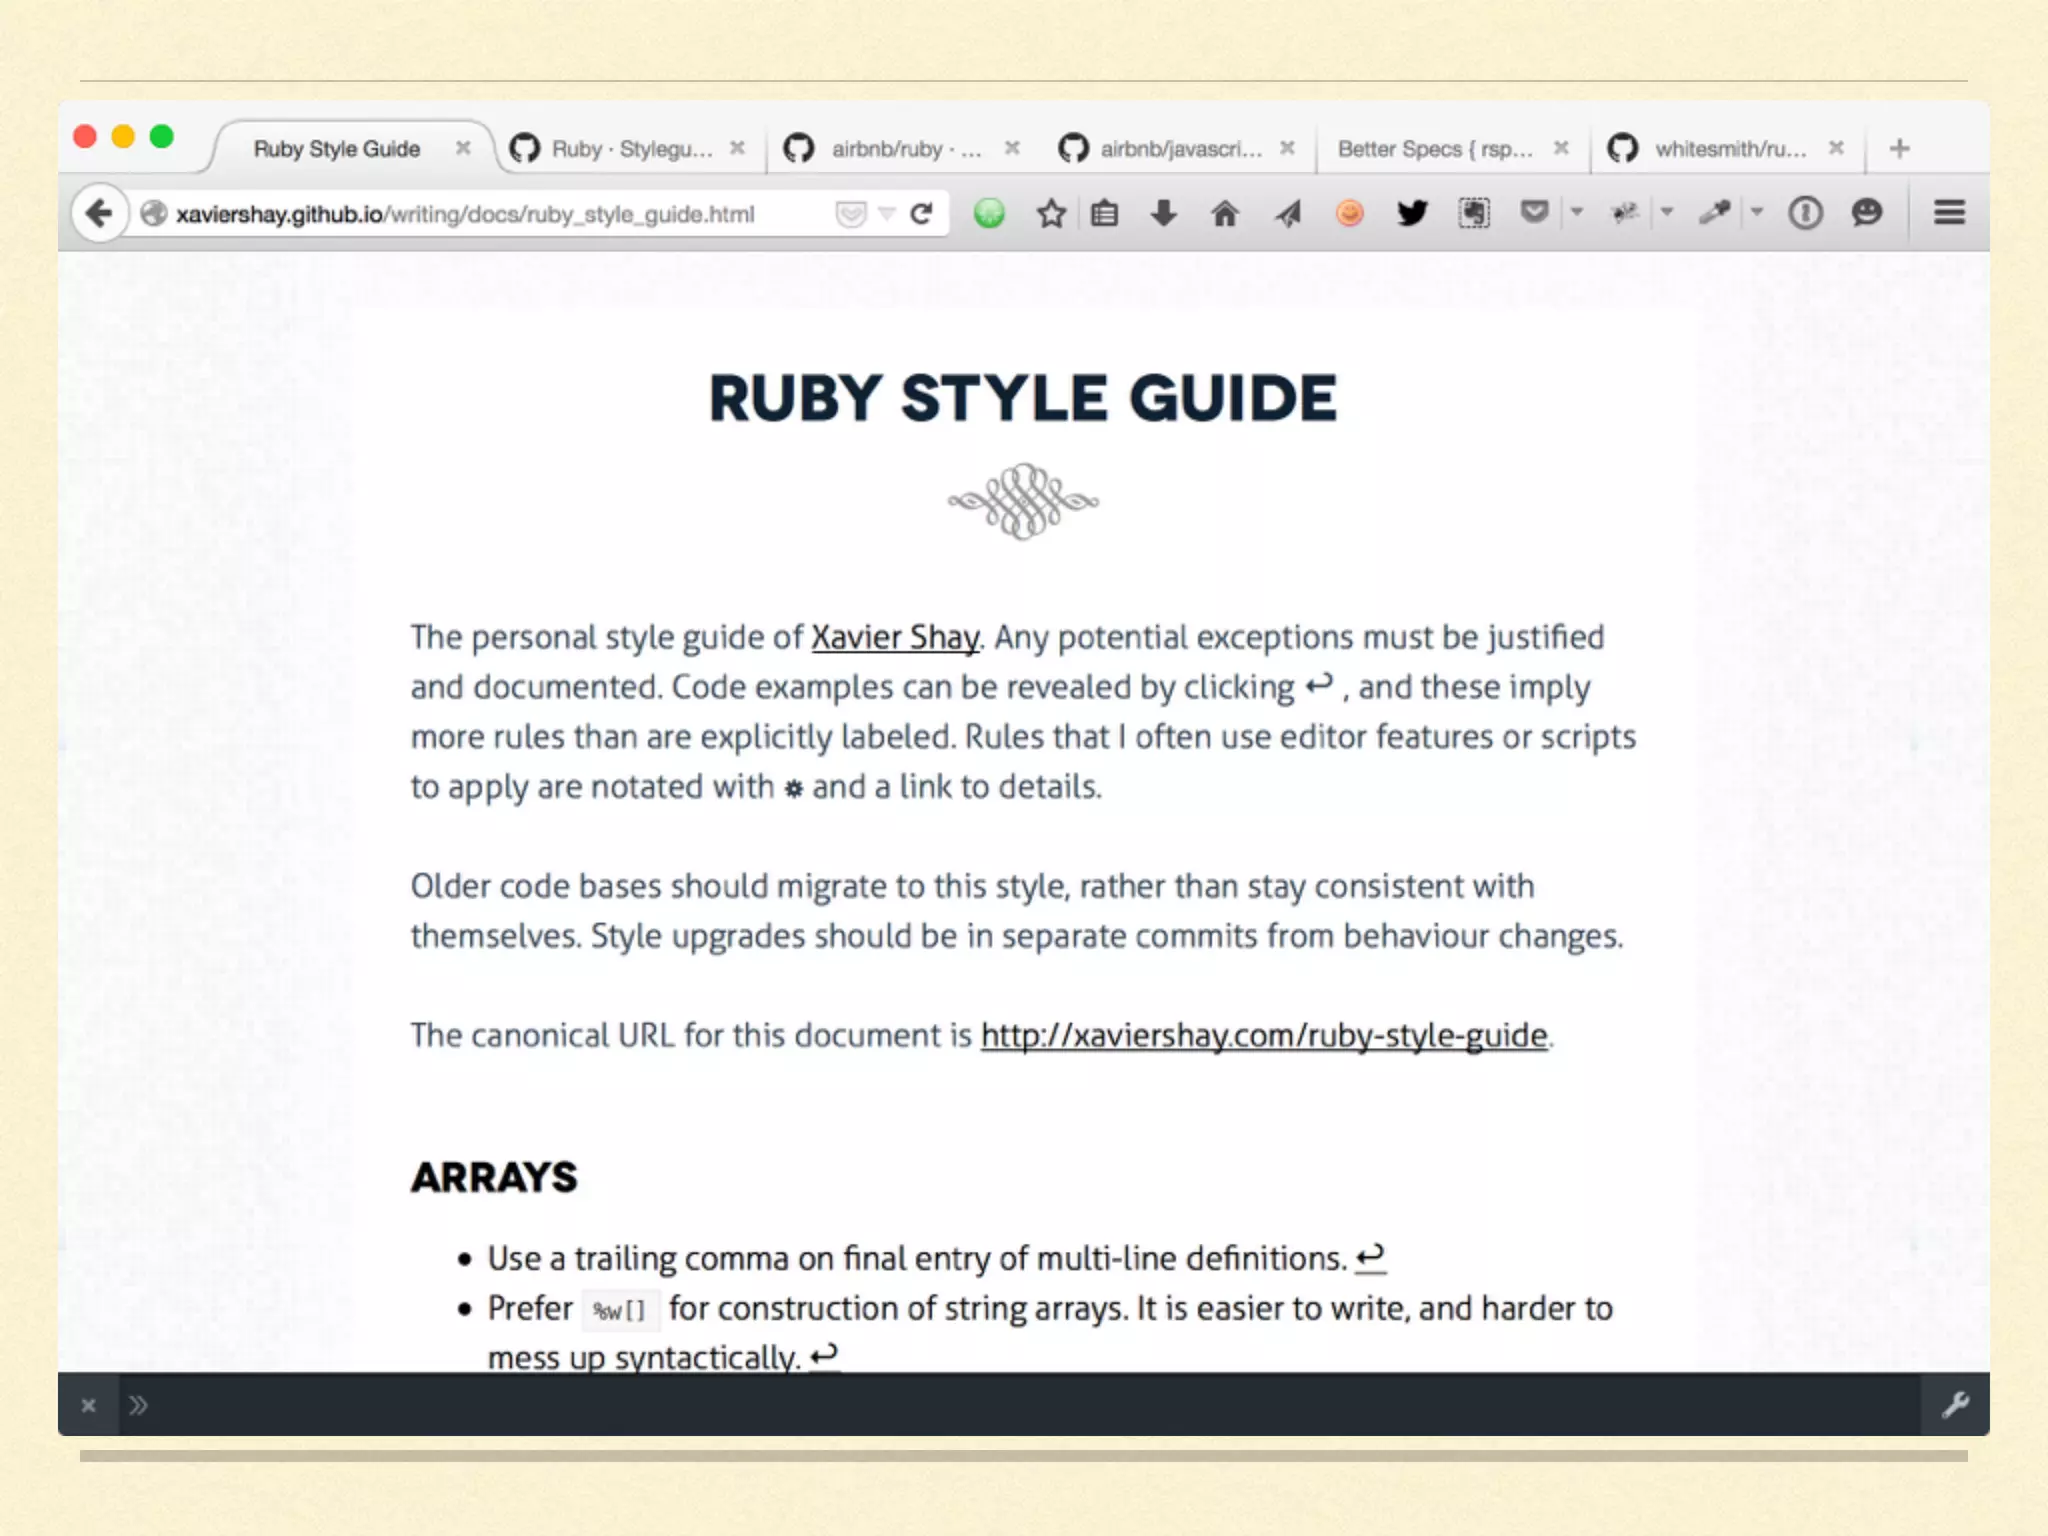Click the bookmark star icon
2048x1536 pixels.
point(1051,213)
